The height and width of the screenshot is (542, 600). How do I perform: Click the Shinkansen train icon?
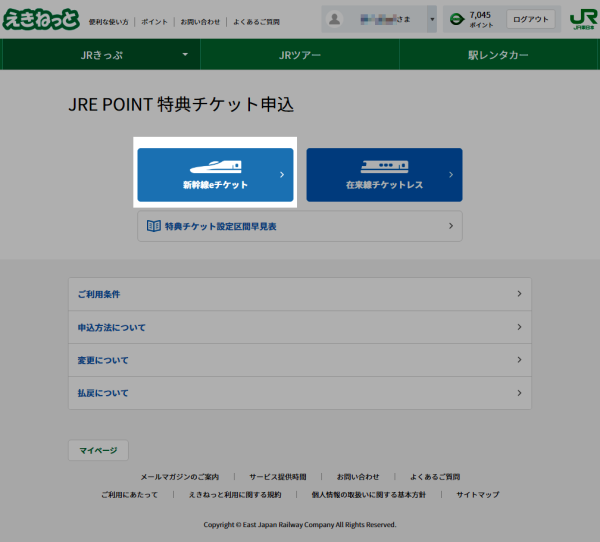point(215,167)
